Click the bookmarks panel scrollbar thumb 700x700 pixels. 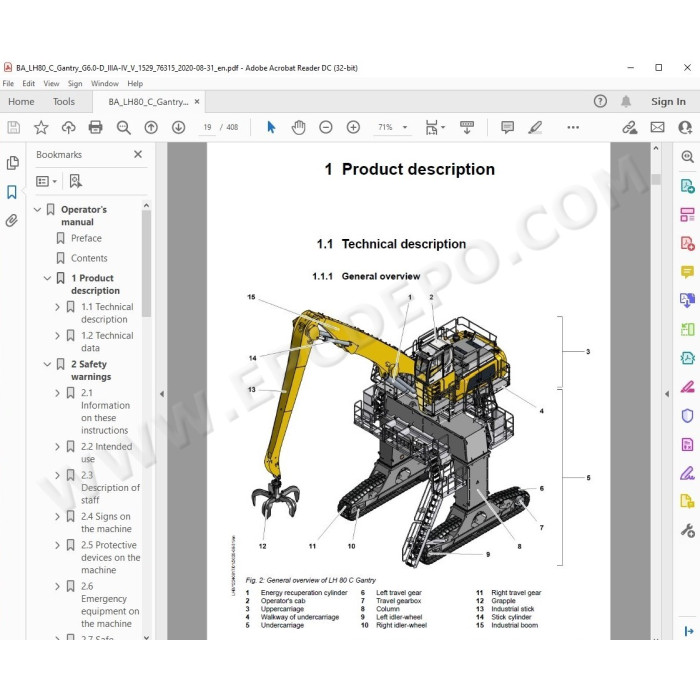[146, 263]
